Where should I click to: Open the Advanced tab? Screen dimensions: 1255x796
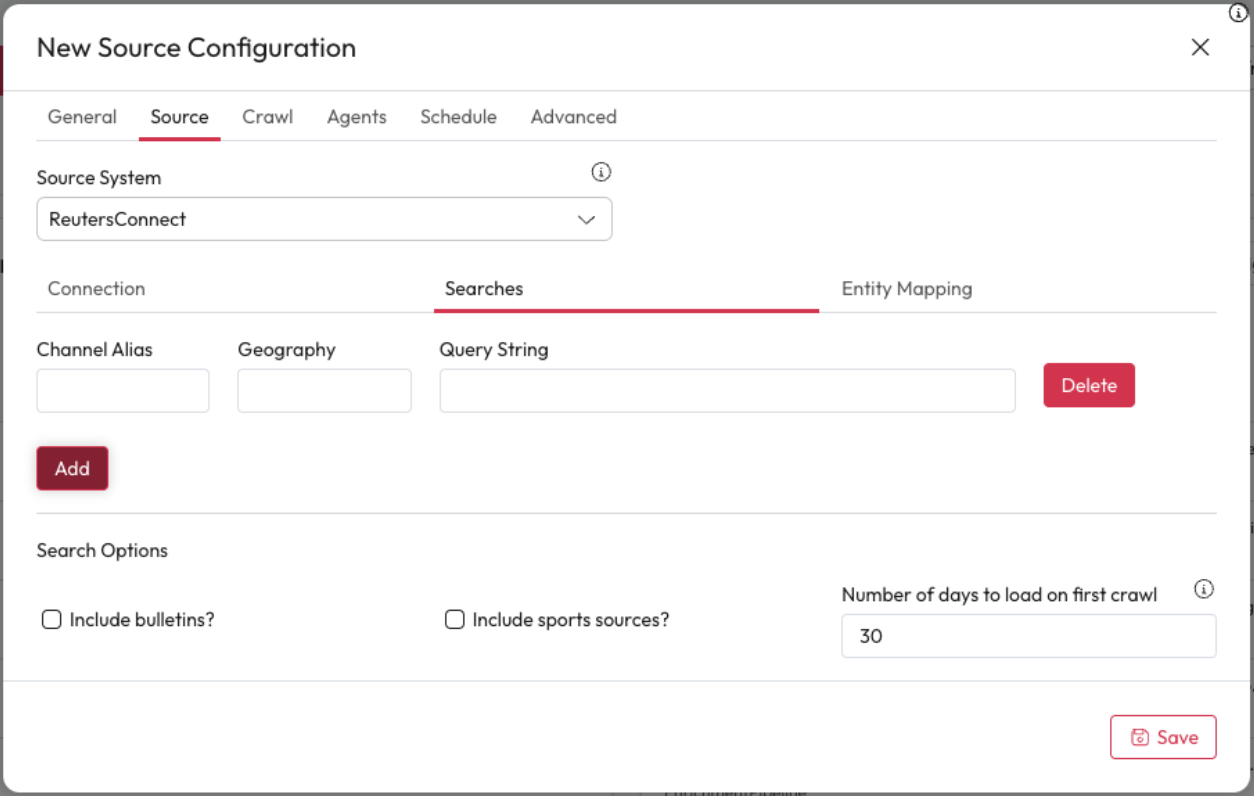(573, 117)
